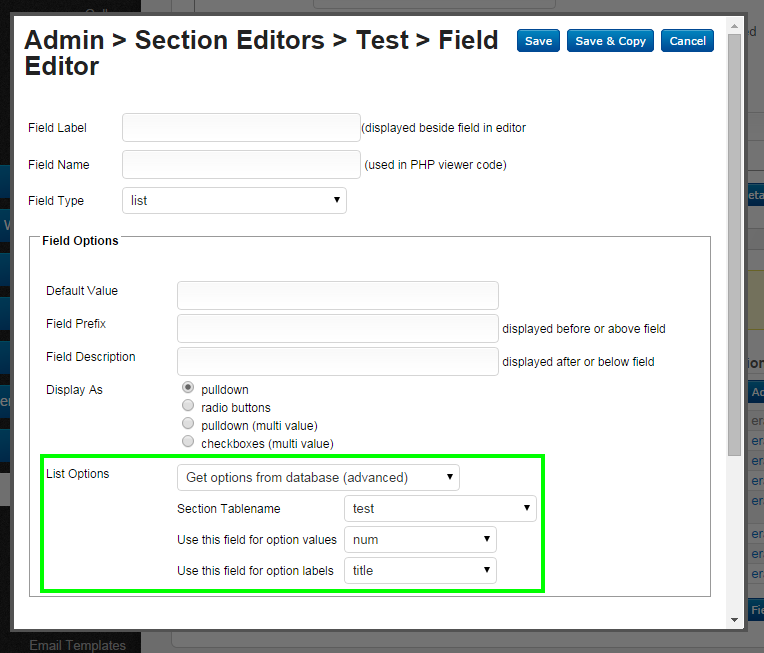Choose checkboxes (multi value) display option
Screen dimensions: 764x653
click(x=188, y=442)
